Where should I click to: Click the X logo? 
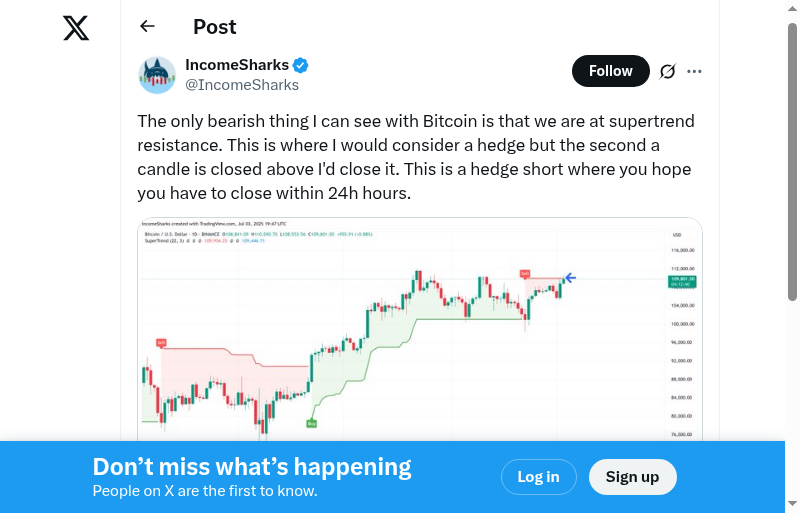76,28
